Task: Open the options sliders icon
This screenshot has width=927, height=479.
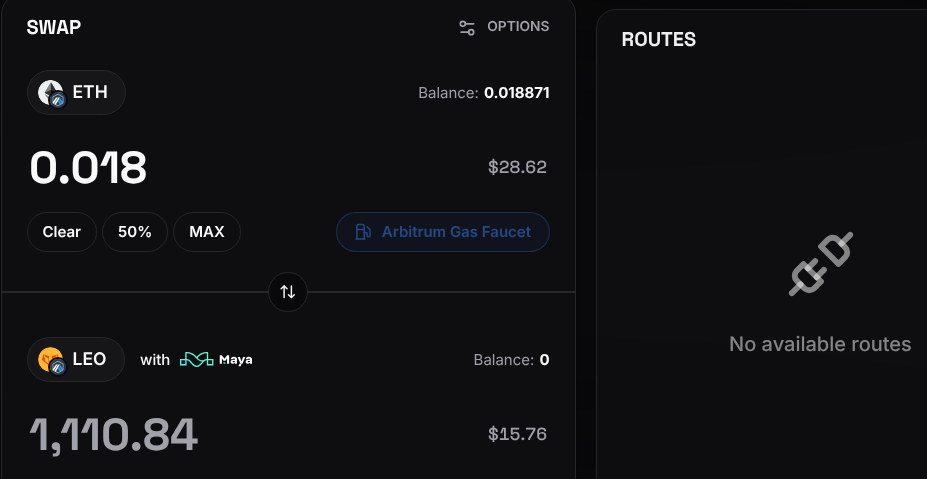Action: click(x=467, y=27)
